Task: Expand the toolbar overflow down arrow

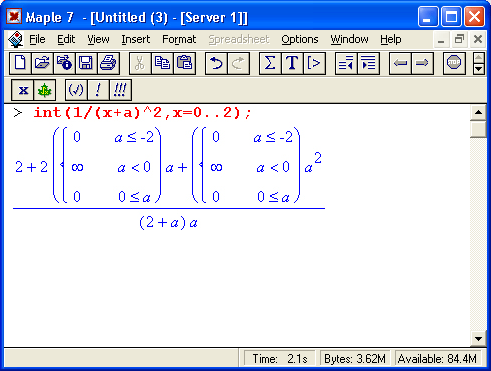Action: 479,69
